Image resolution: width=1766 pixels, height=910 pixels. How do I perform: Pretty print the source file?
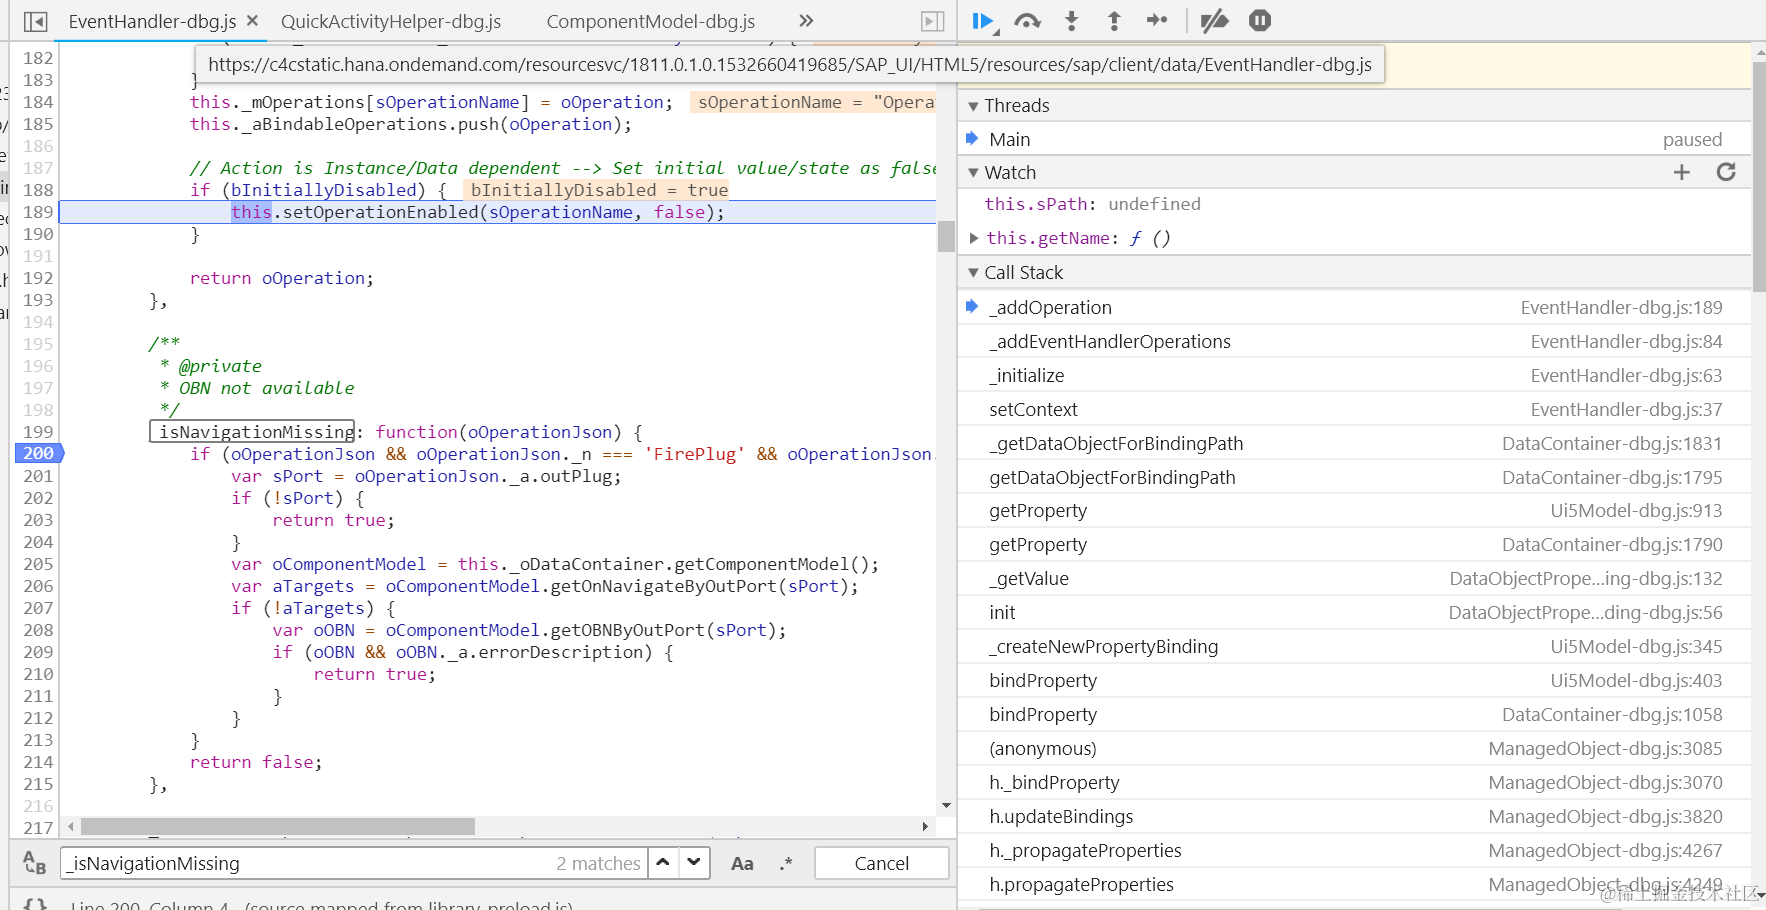[34, 905]
